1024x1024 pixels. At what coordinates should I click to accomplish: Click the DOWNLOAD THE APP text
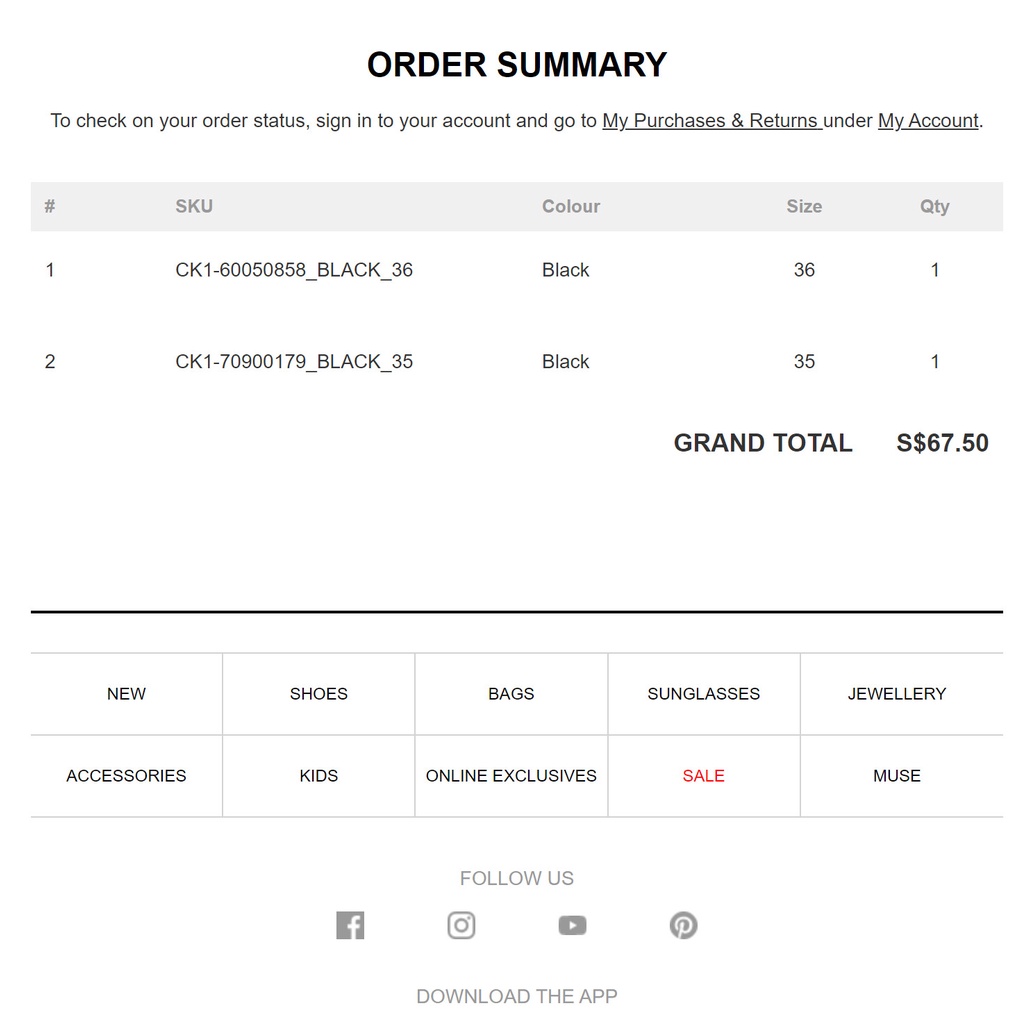click(517, 996)
